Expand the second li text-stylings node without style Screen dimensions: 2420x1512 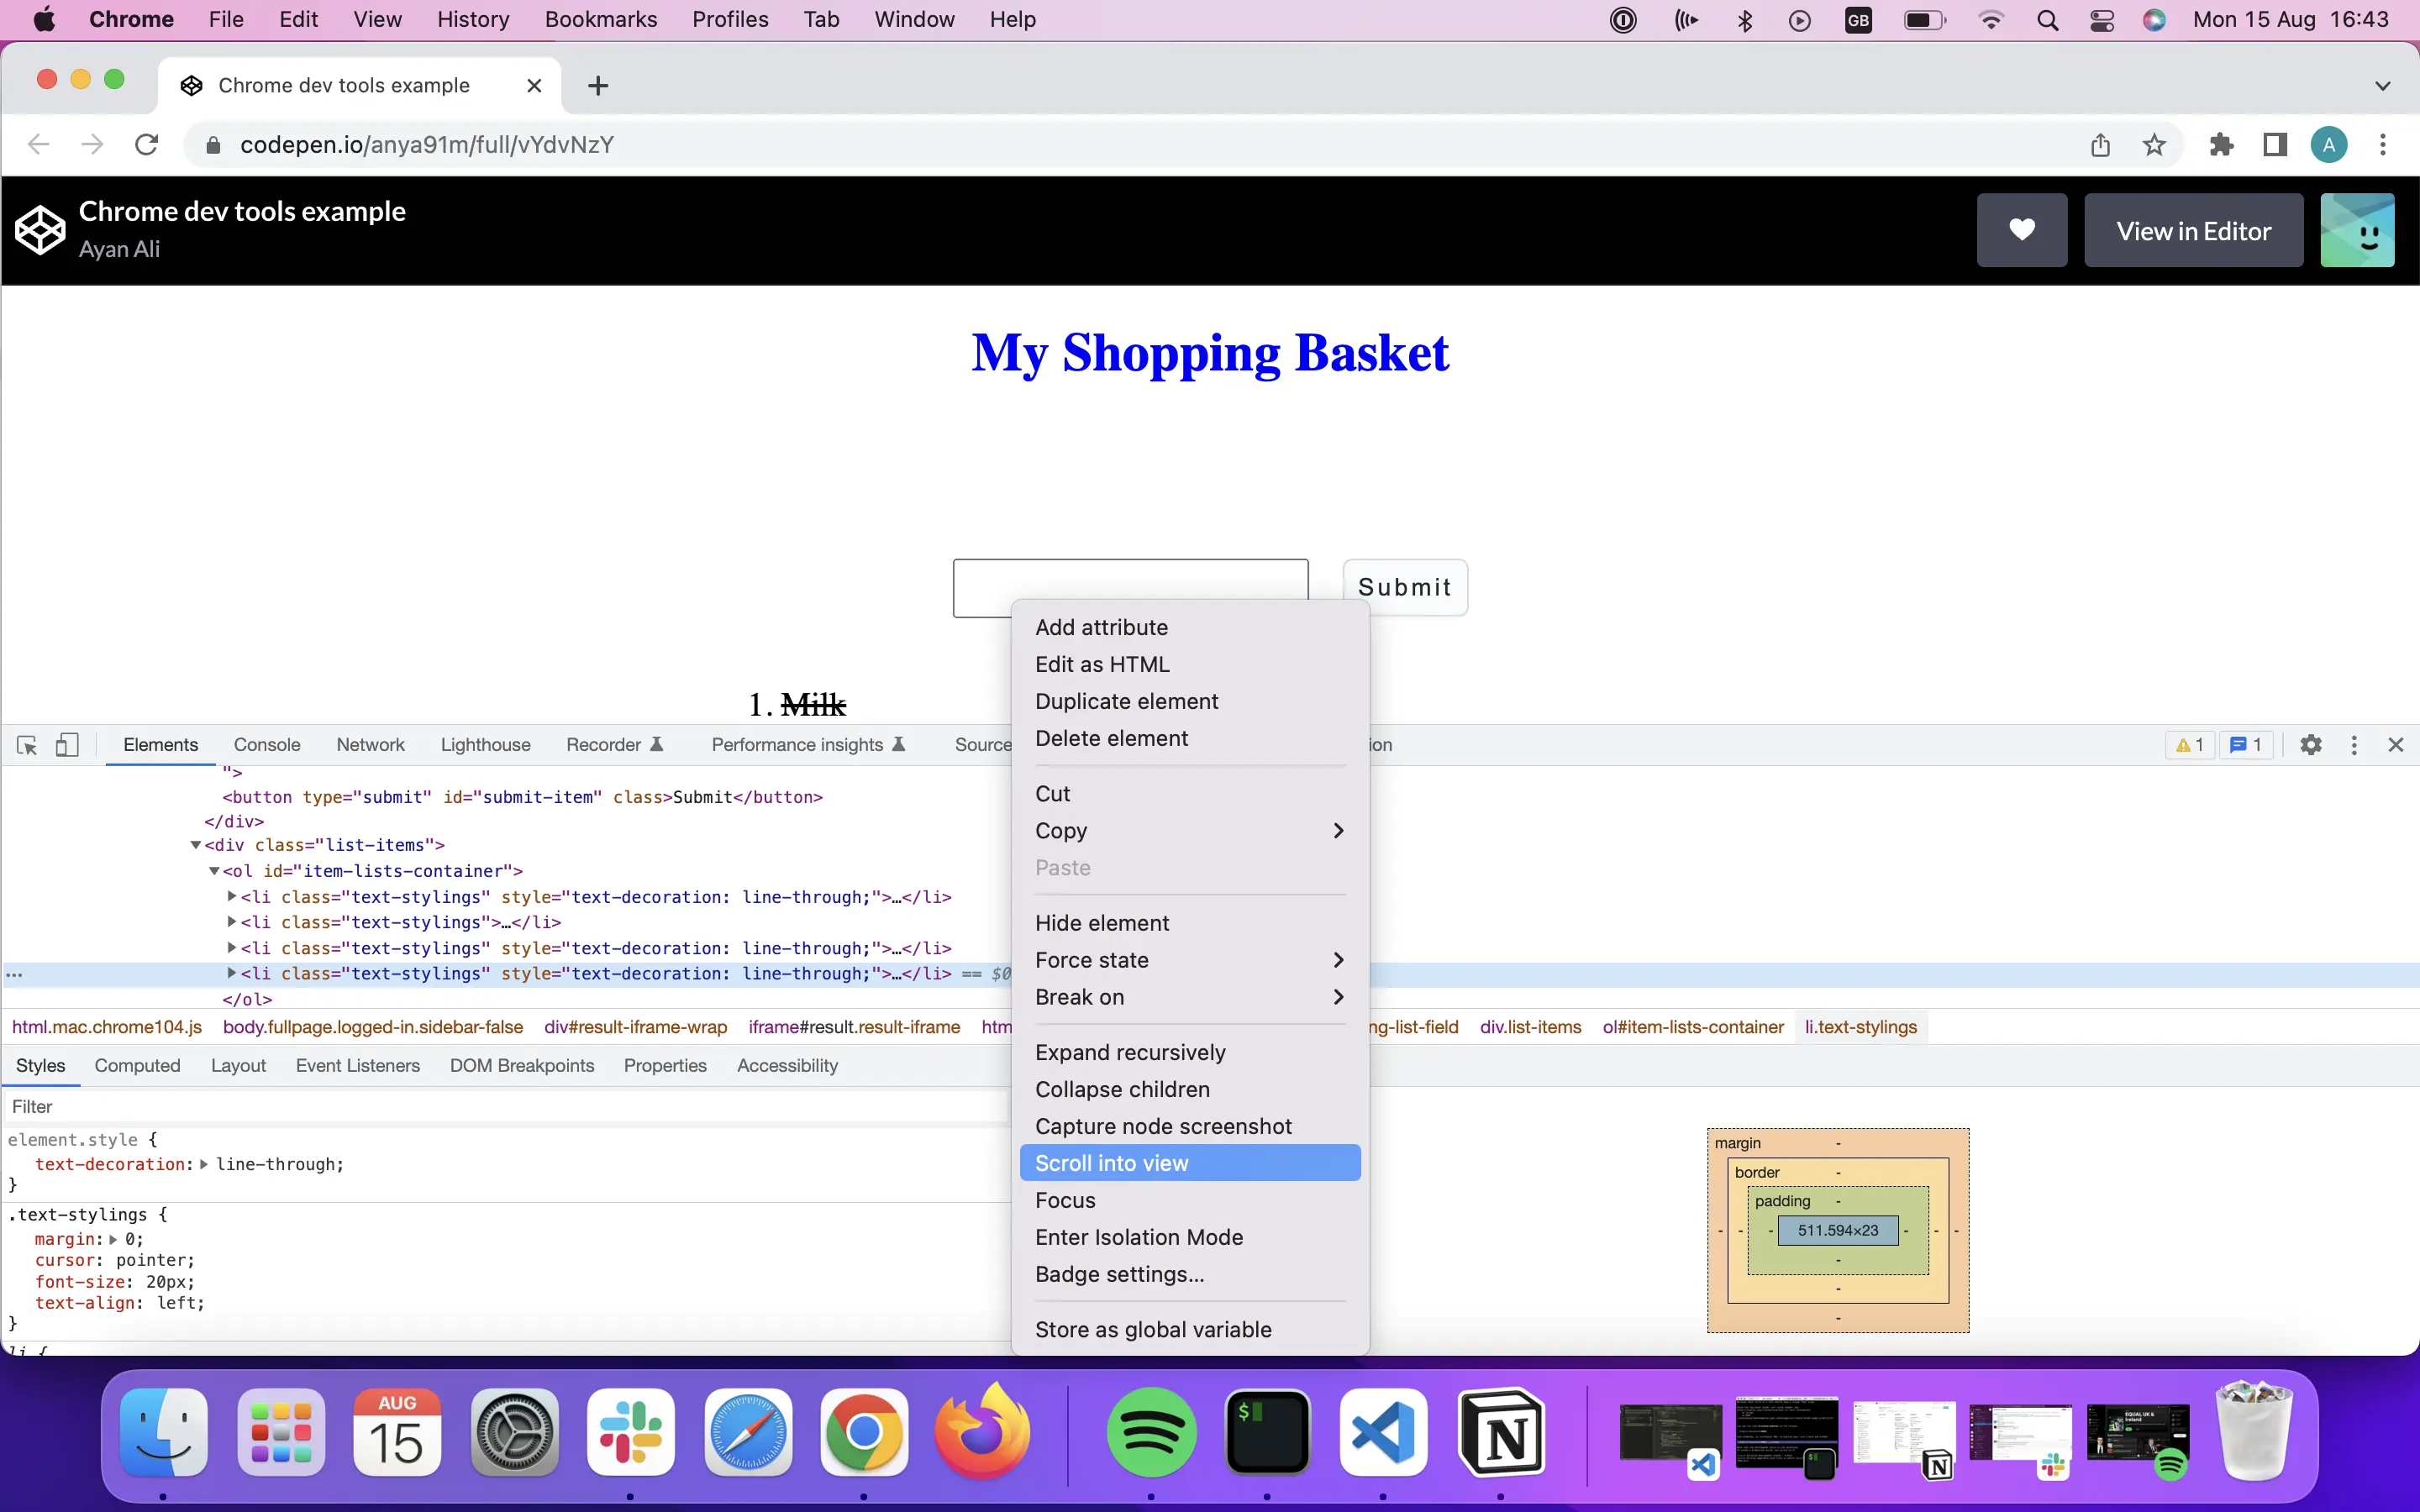pos(232,922)
